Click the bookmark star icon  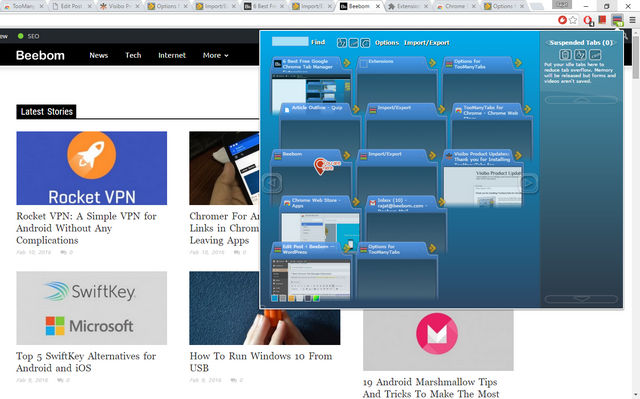[573, 20]
